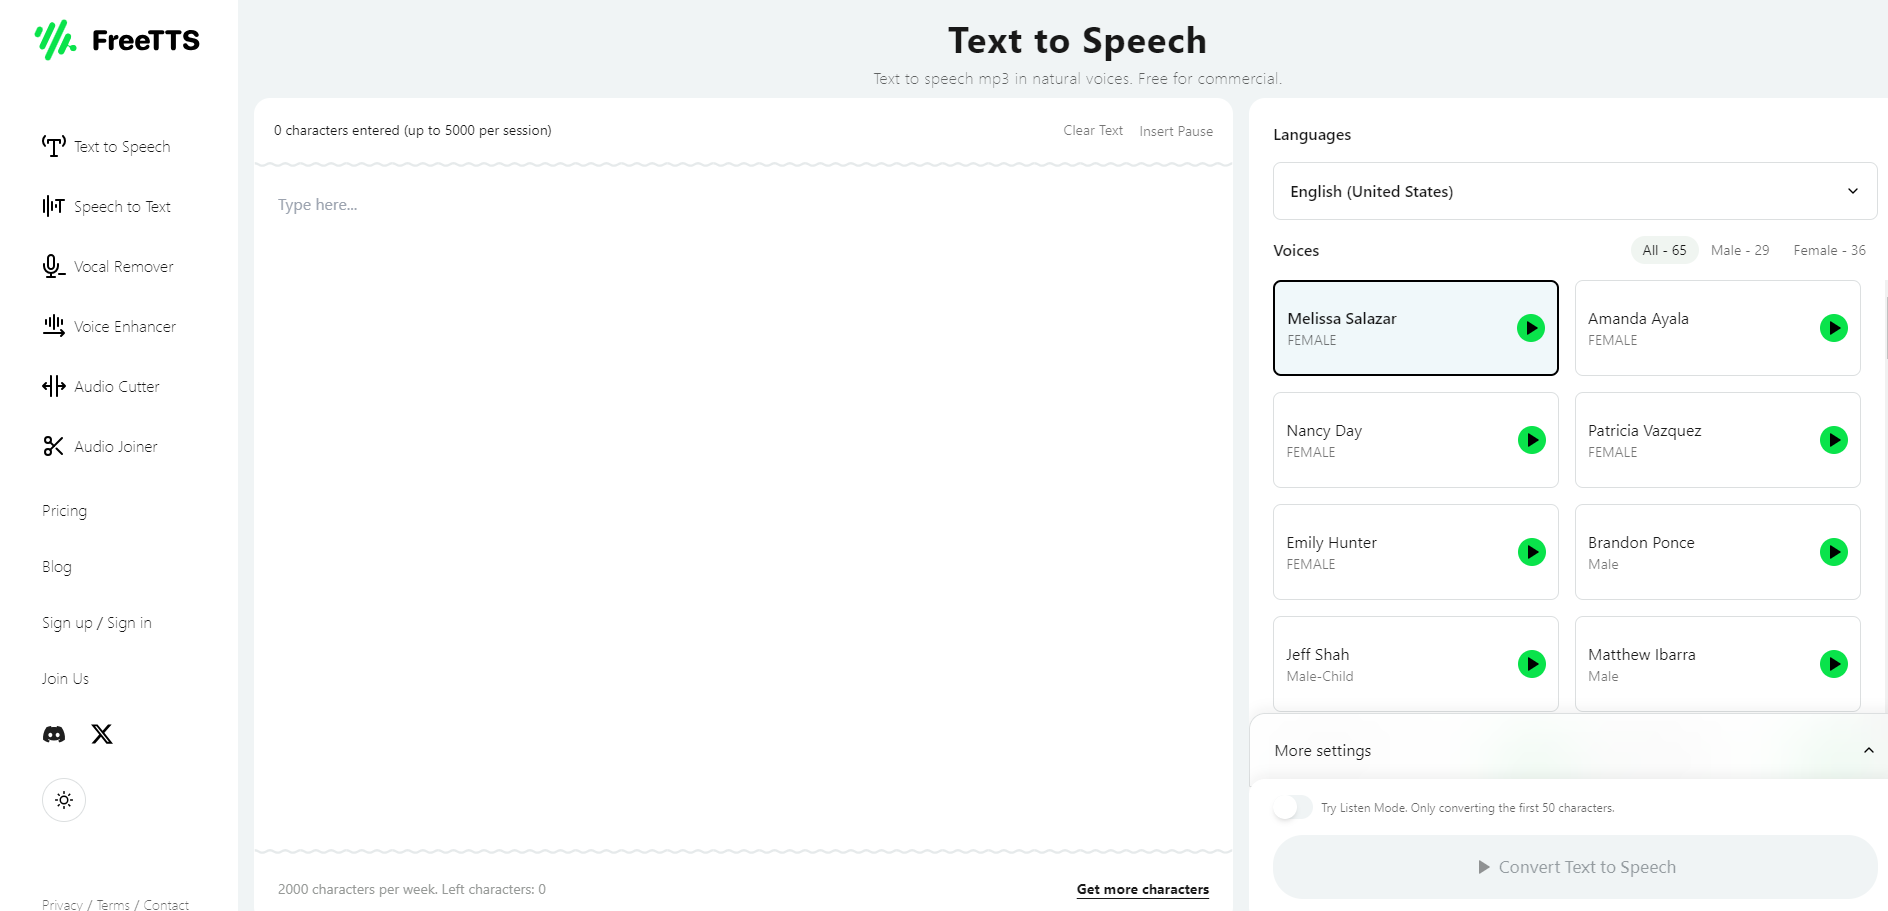The image size is (1888, 911).
Task: Filter voices by Male - 29
Action: pos(1739,250)
